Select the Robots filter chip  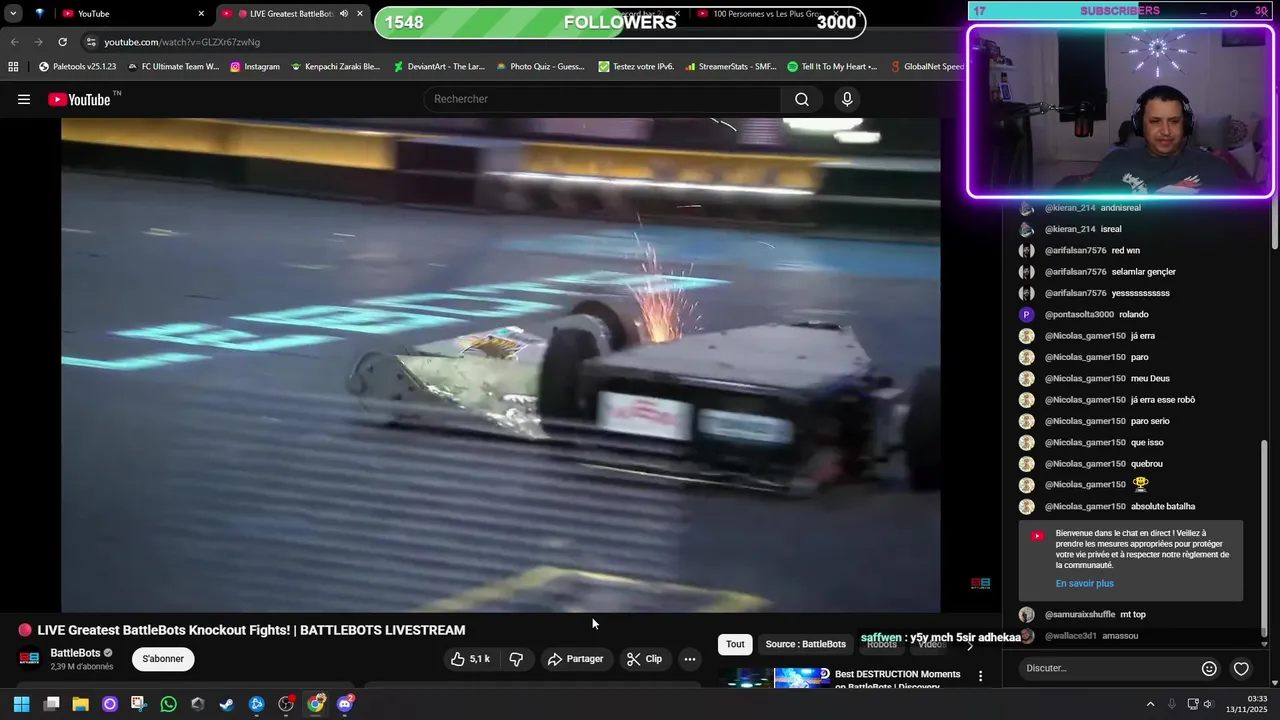point(881,644)
